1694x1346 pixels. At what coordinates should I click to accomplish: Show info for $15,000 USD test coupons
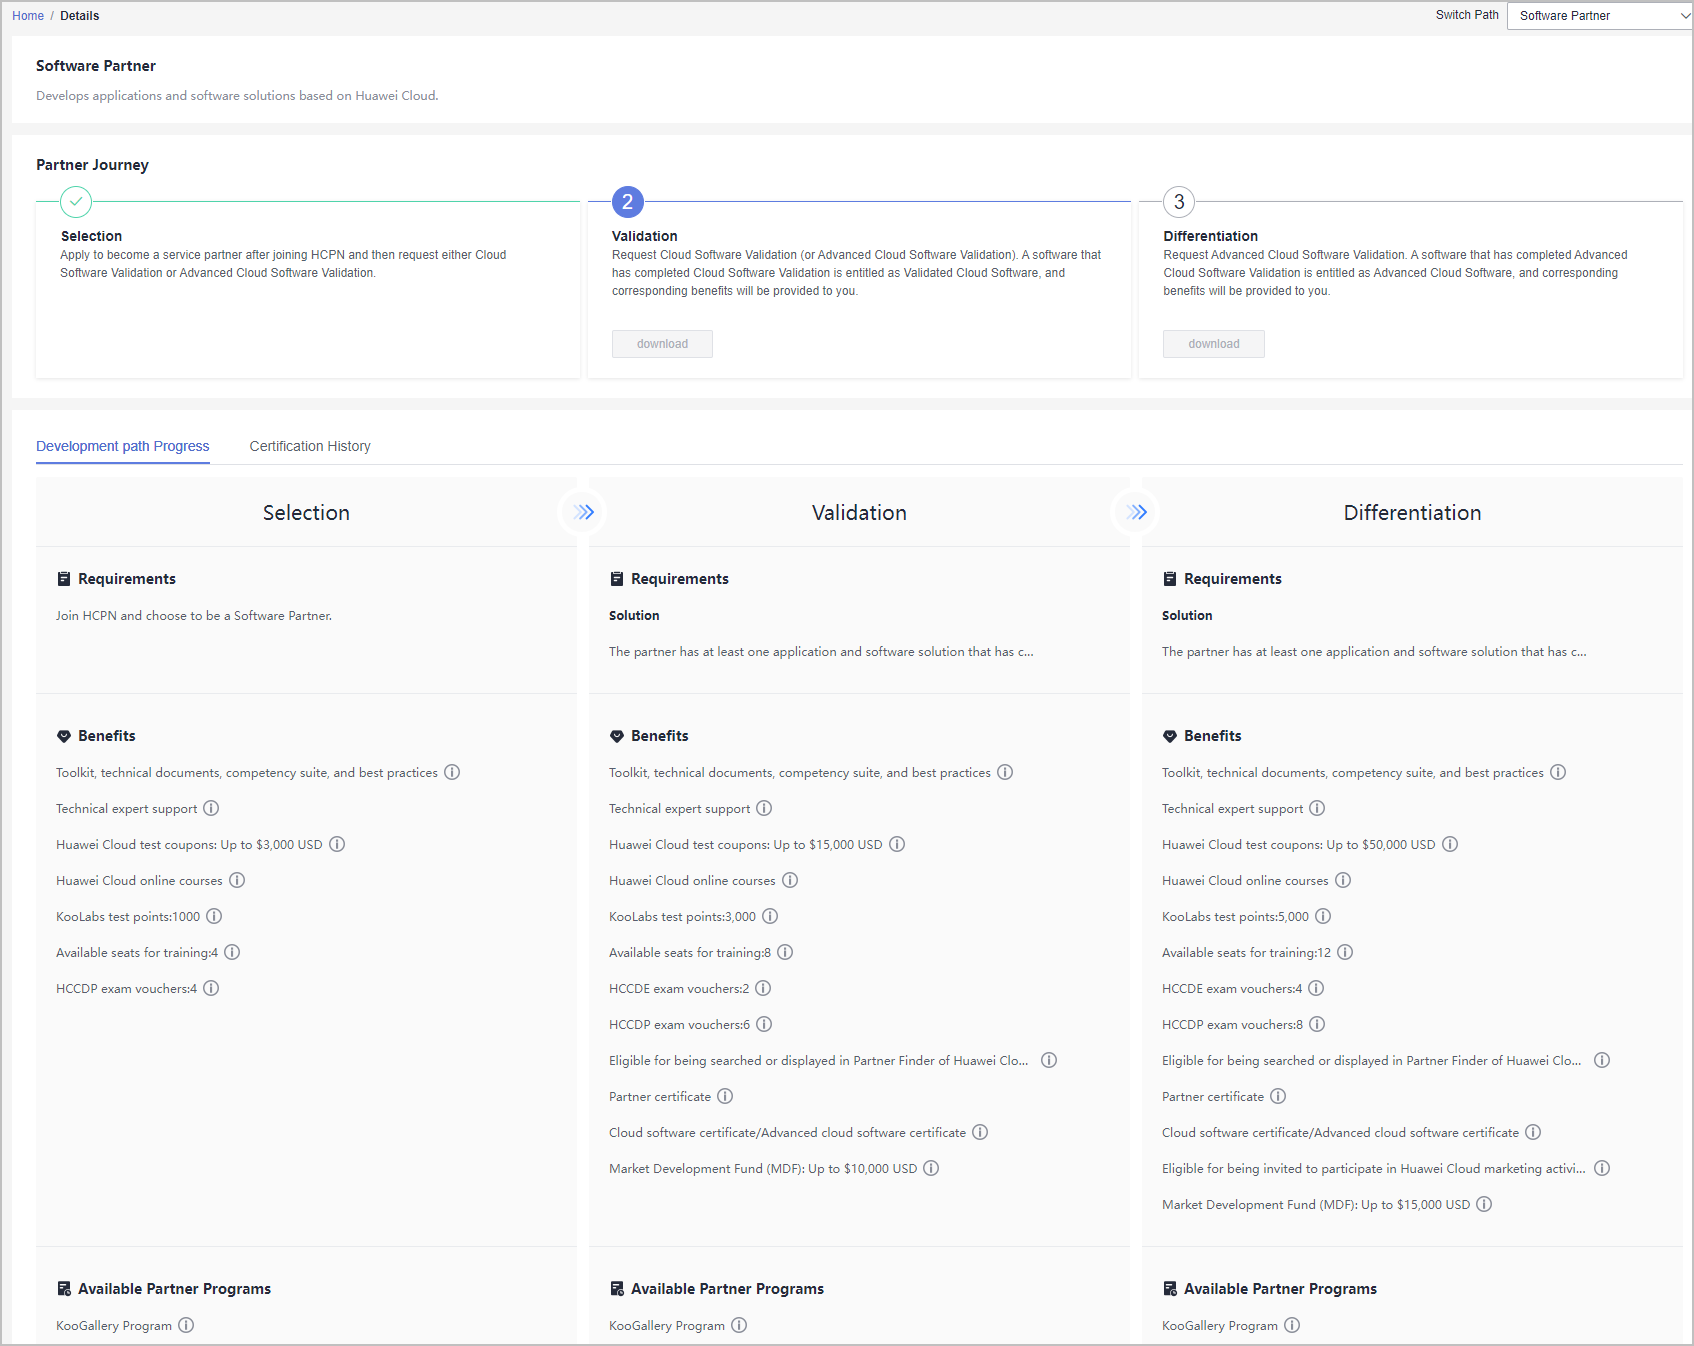pyautogui.click(x=897, y=844)
